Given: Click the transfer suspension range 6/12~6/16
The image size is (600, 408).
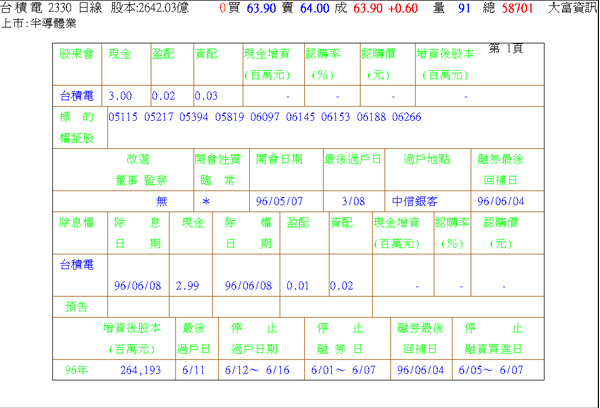Looking at the screenshot, I should click(x=257, y=370).
